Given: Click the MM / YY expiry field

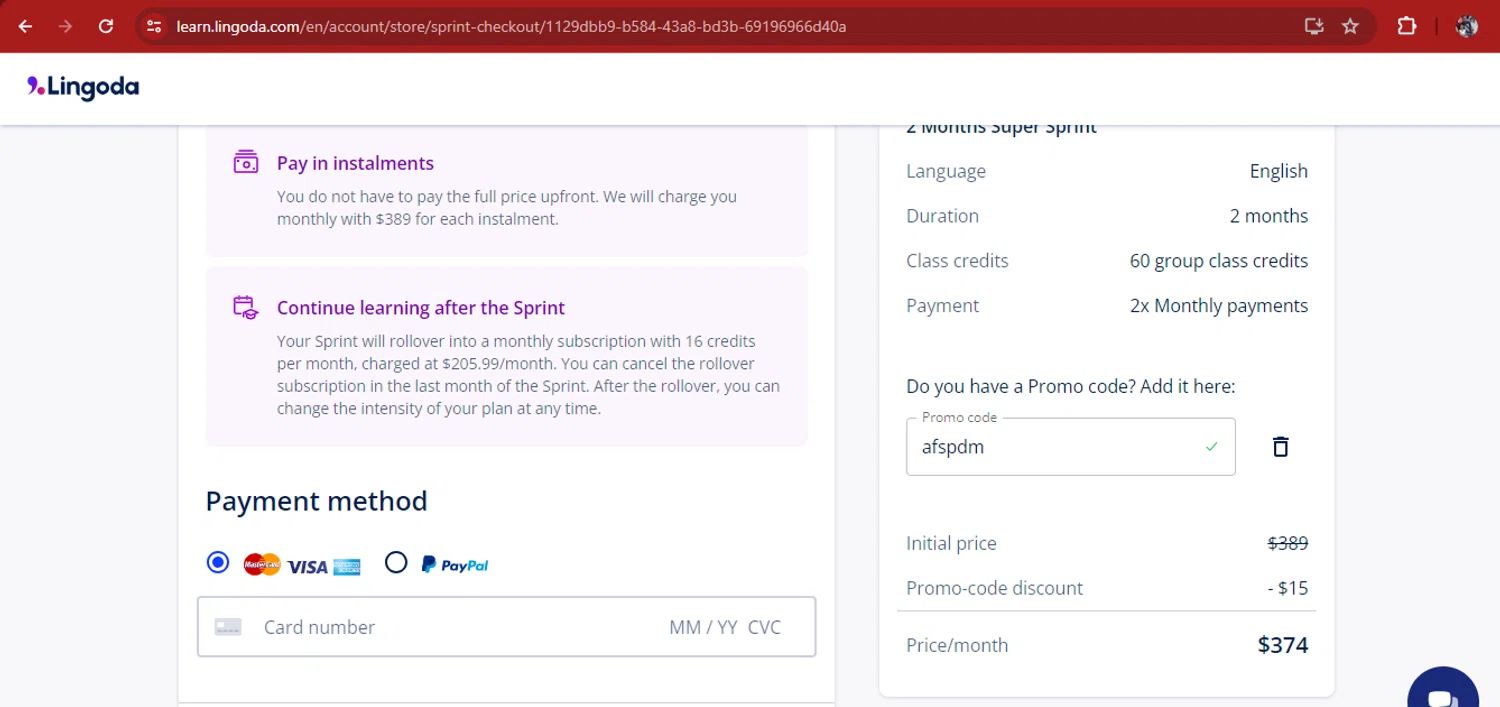Looking at the screenshot, I should [703, 627].
